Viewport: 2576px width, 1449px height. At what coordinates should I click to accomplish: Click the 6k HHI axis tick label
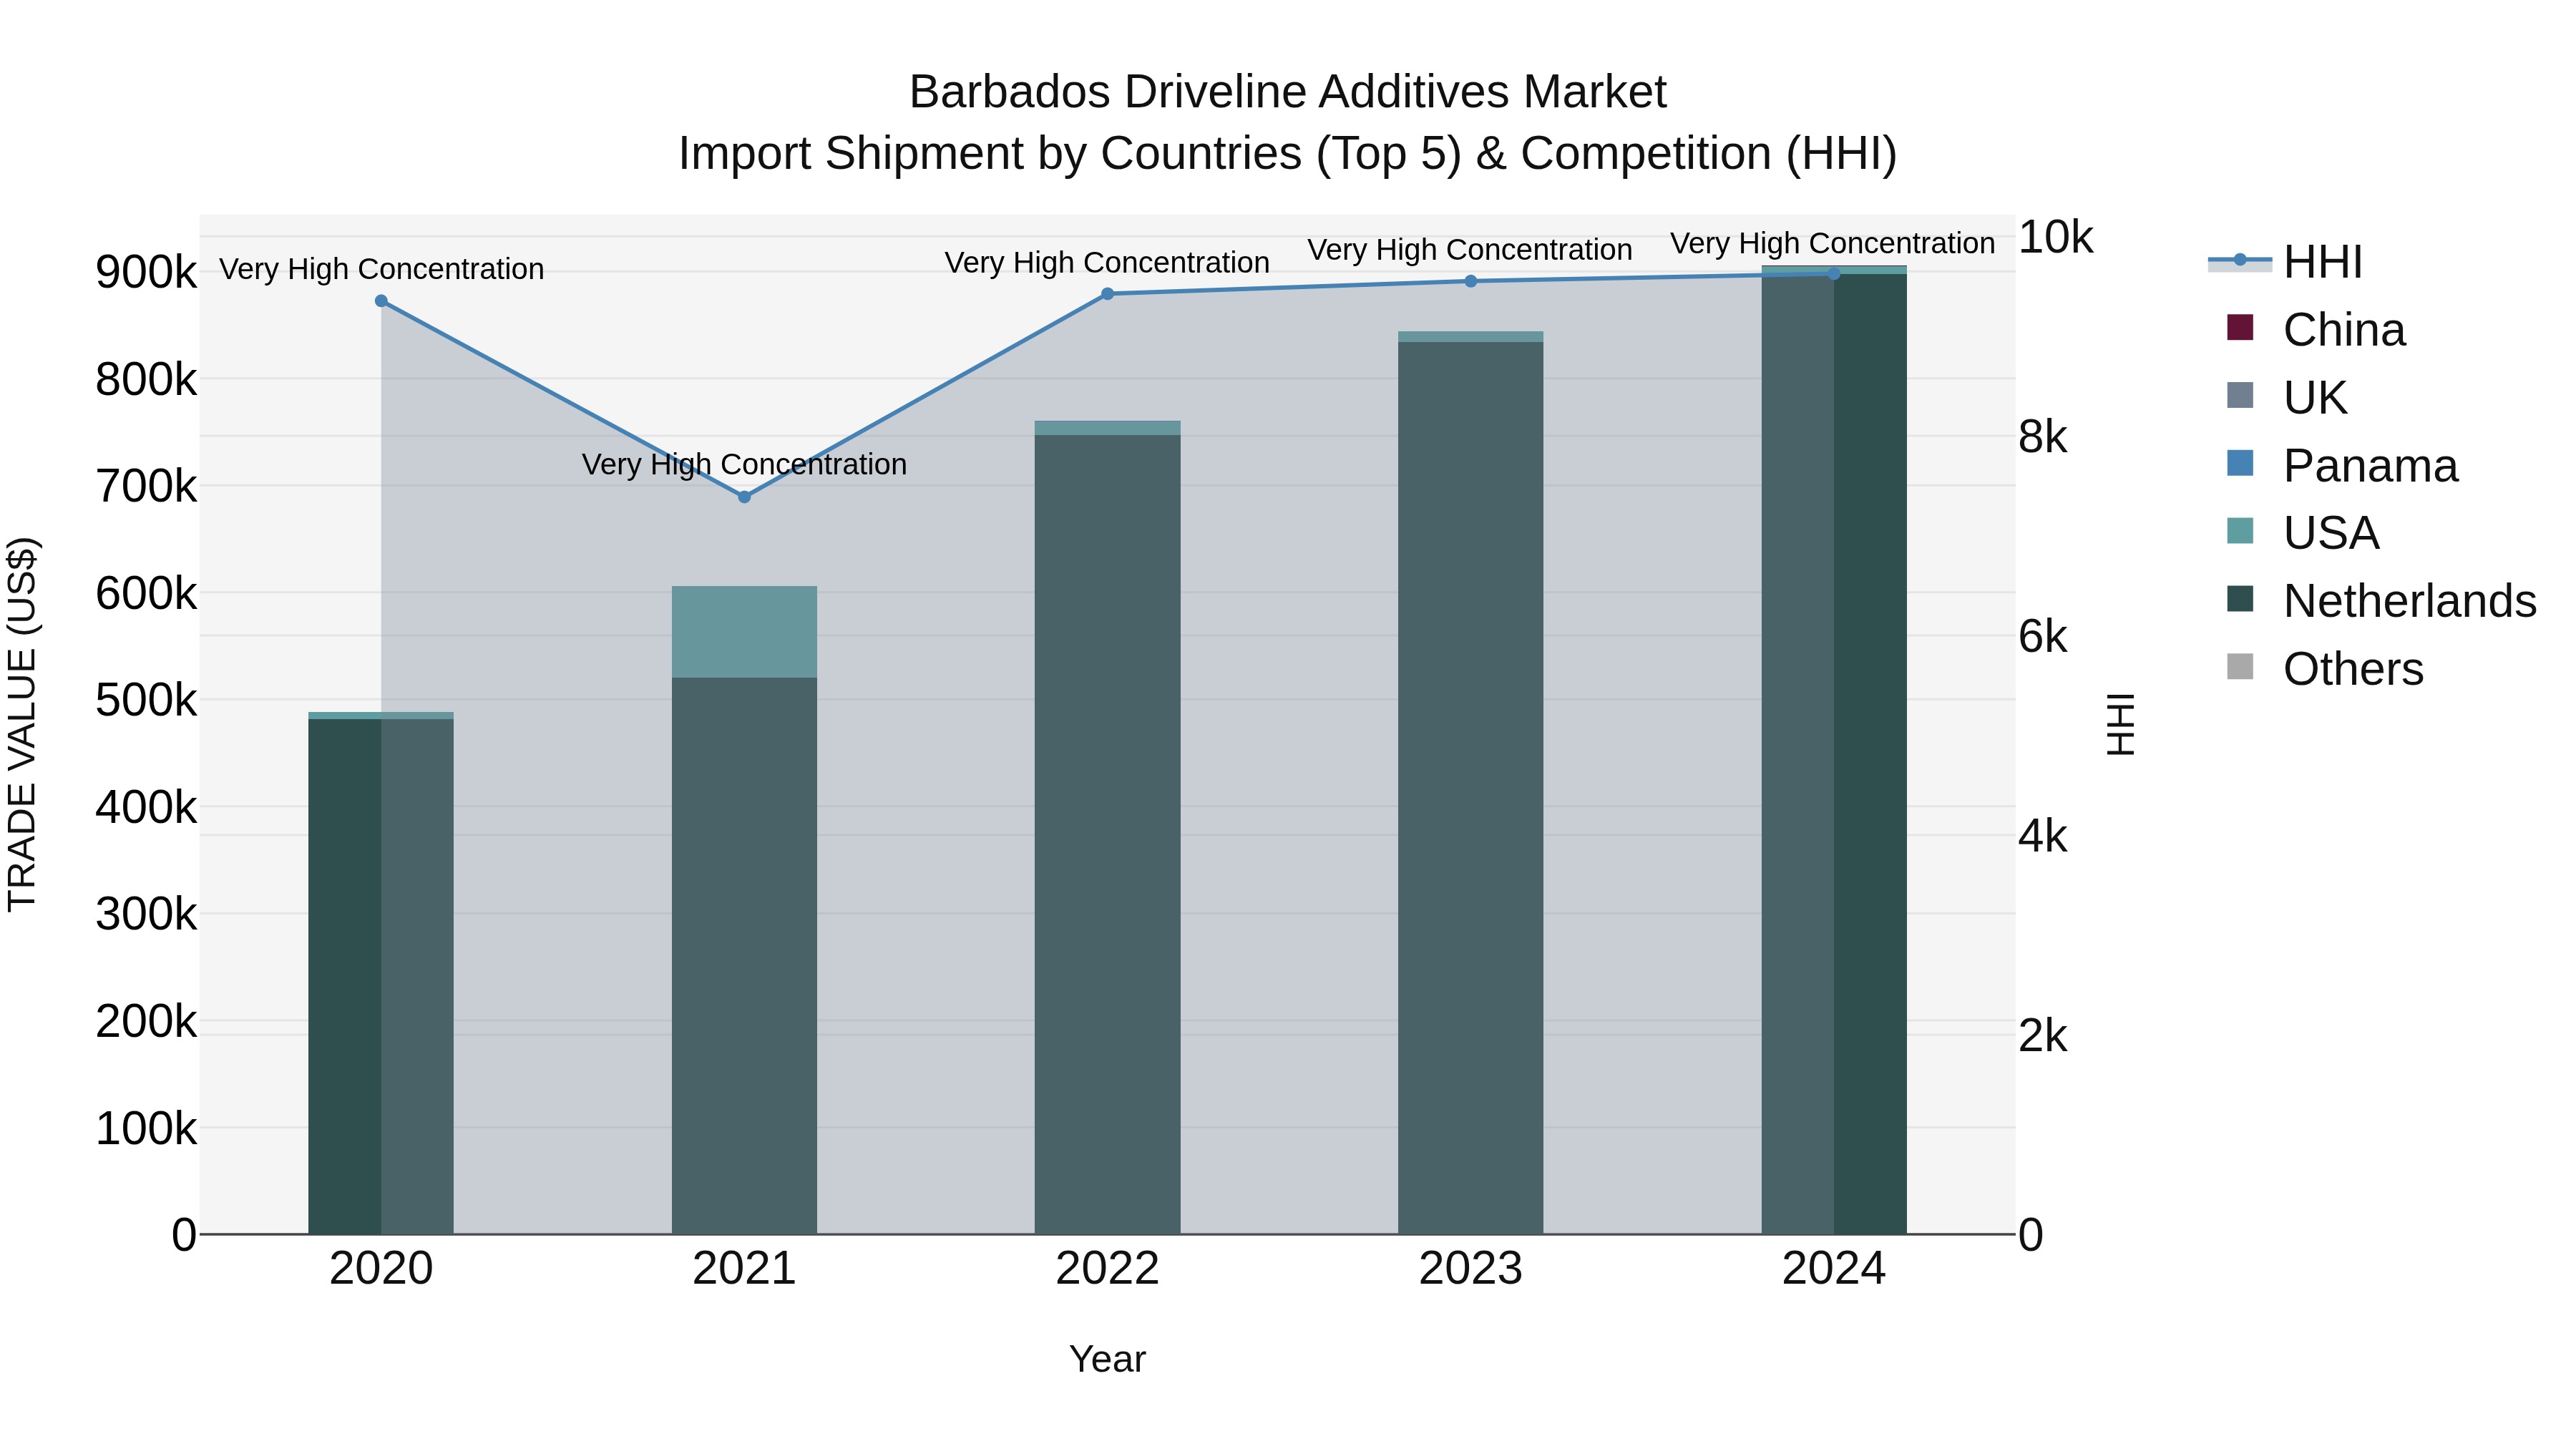2042,636
